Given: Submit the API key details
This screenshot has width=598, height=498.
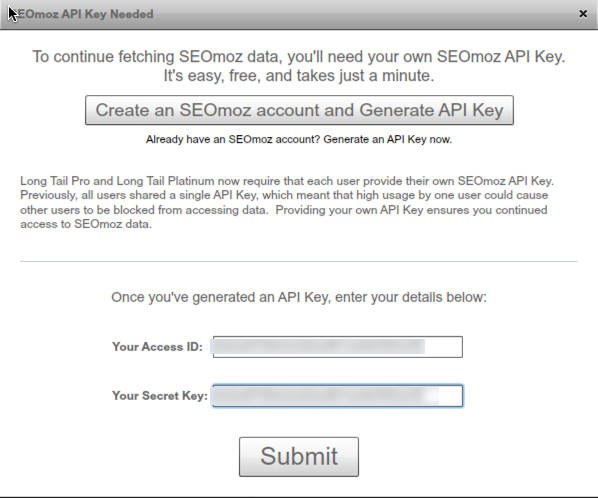Looking at the screenshot, I should pyautogui.click(x=299, y=457).
